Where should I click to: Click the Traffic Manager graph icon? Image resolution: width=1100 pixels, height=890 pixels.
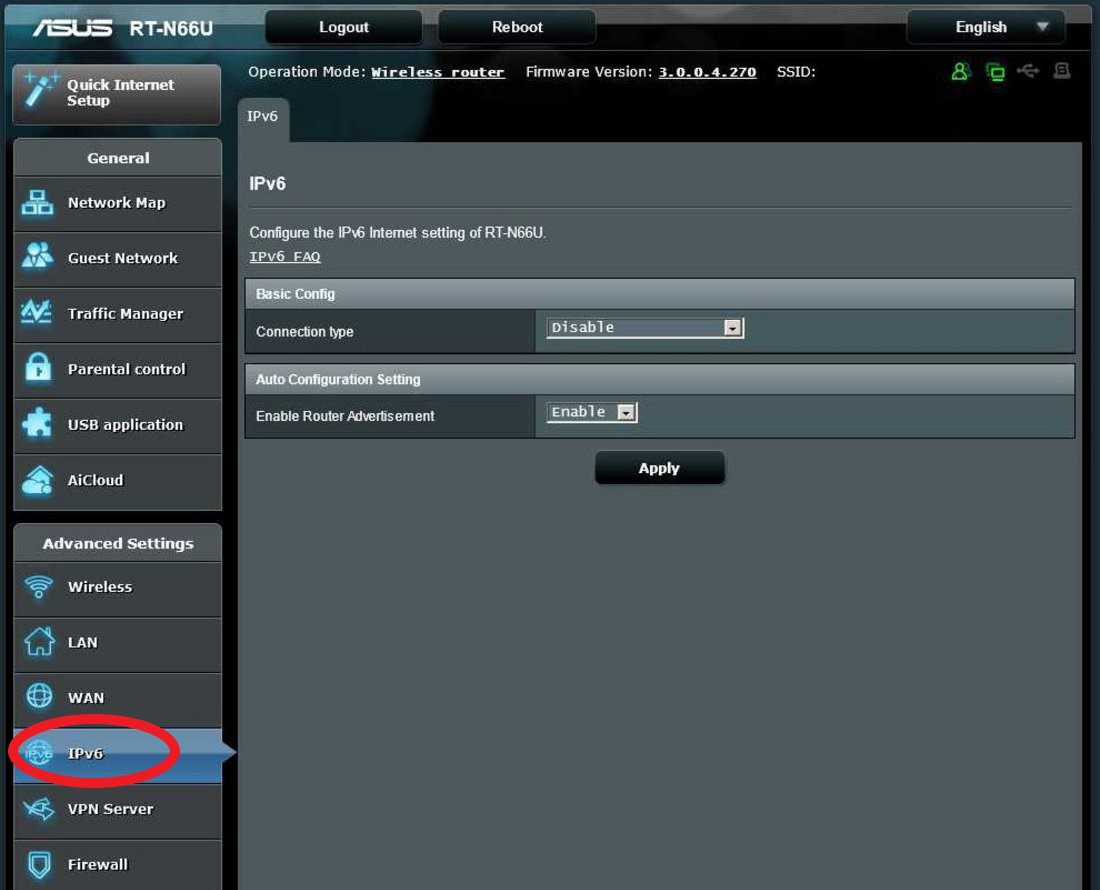36,311
